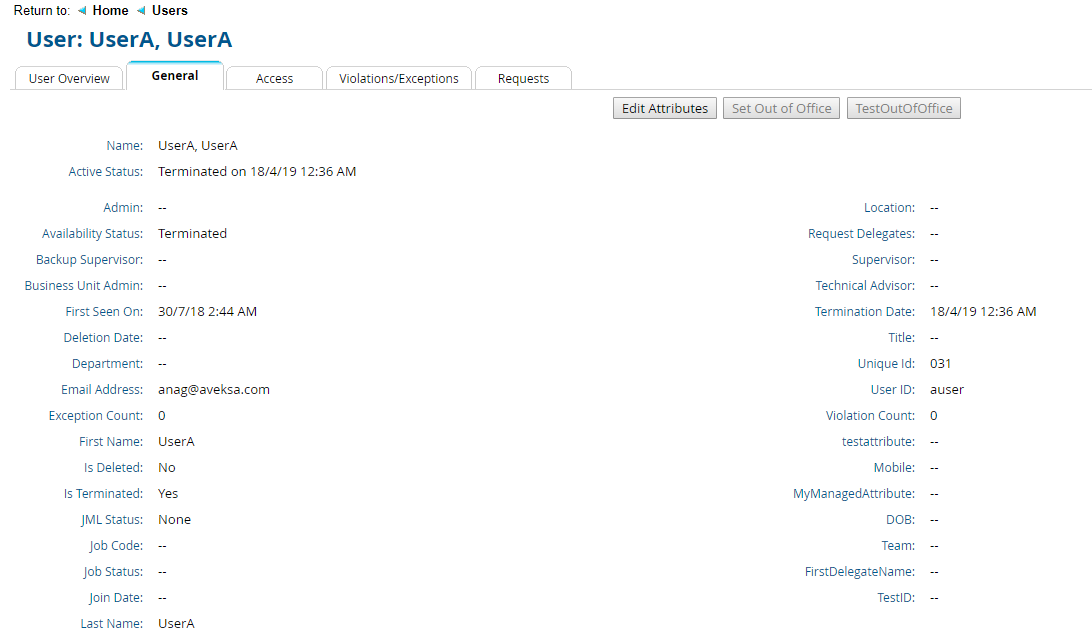
Task: Select the Requests tab
Action: click(x=523, y=78)
